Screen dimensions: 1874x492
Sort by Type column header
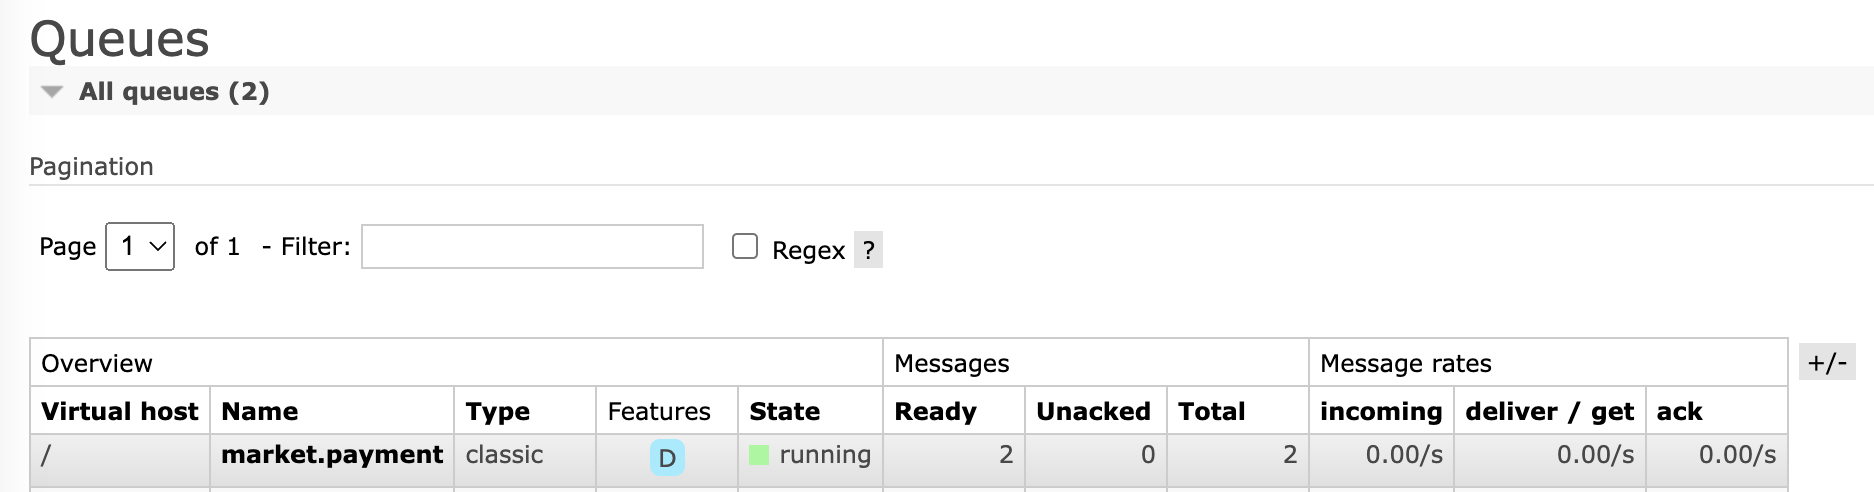point(498,411)
